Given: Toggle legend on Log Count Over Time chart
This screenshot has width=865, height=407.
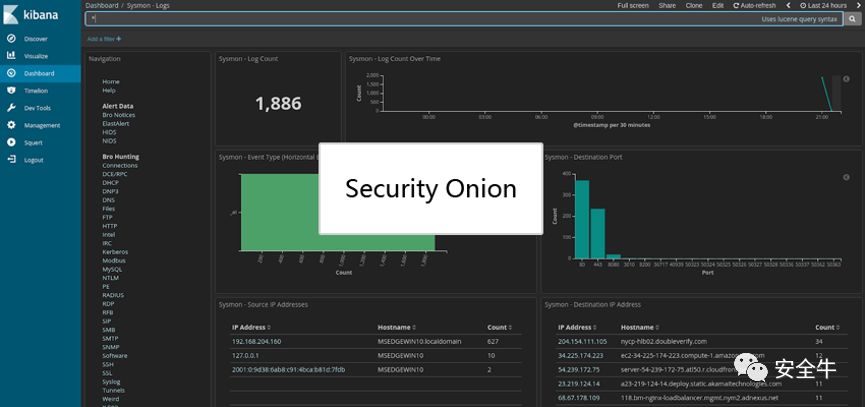Looking at the screenshot, I should click(846, 79).
